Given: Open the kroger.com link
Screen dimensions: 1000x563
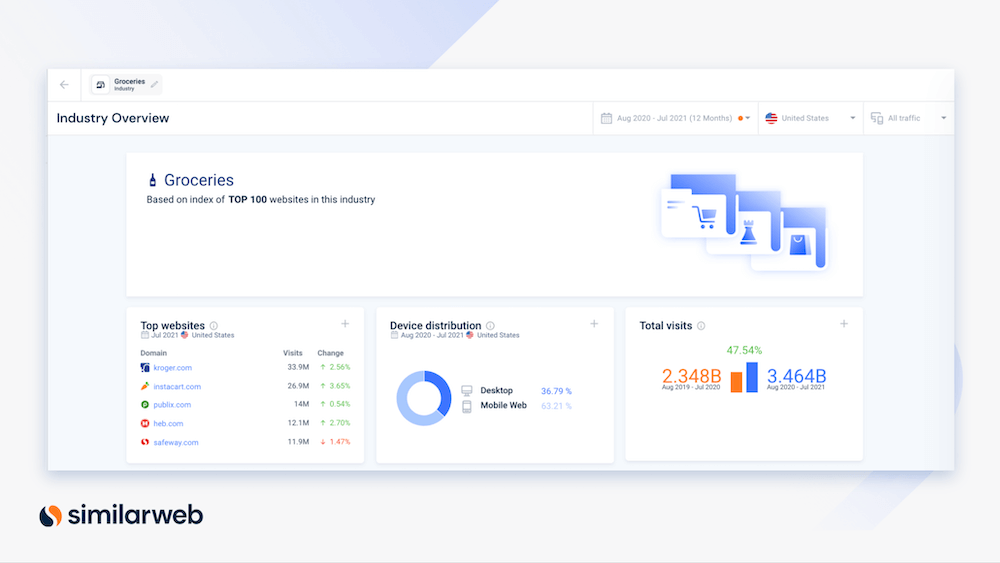Looking at the screenshot, I should 172,368.
